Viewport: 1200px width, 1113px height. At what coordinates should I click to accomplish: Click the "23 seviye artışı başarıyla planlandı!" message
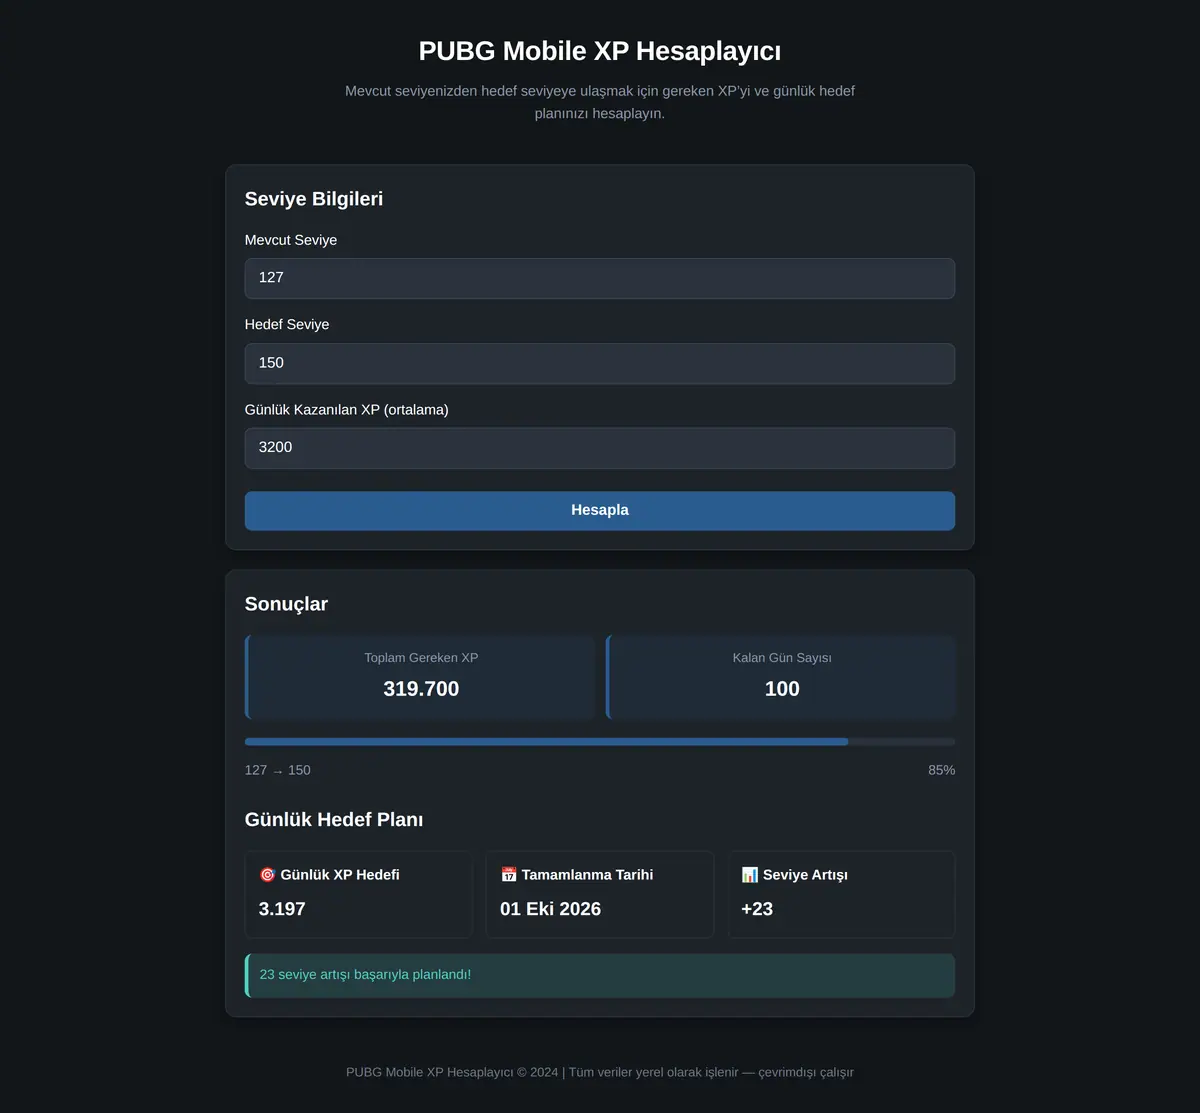[365, 975]
